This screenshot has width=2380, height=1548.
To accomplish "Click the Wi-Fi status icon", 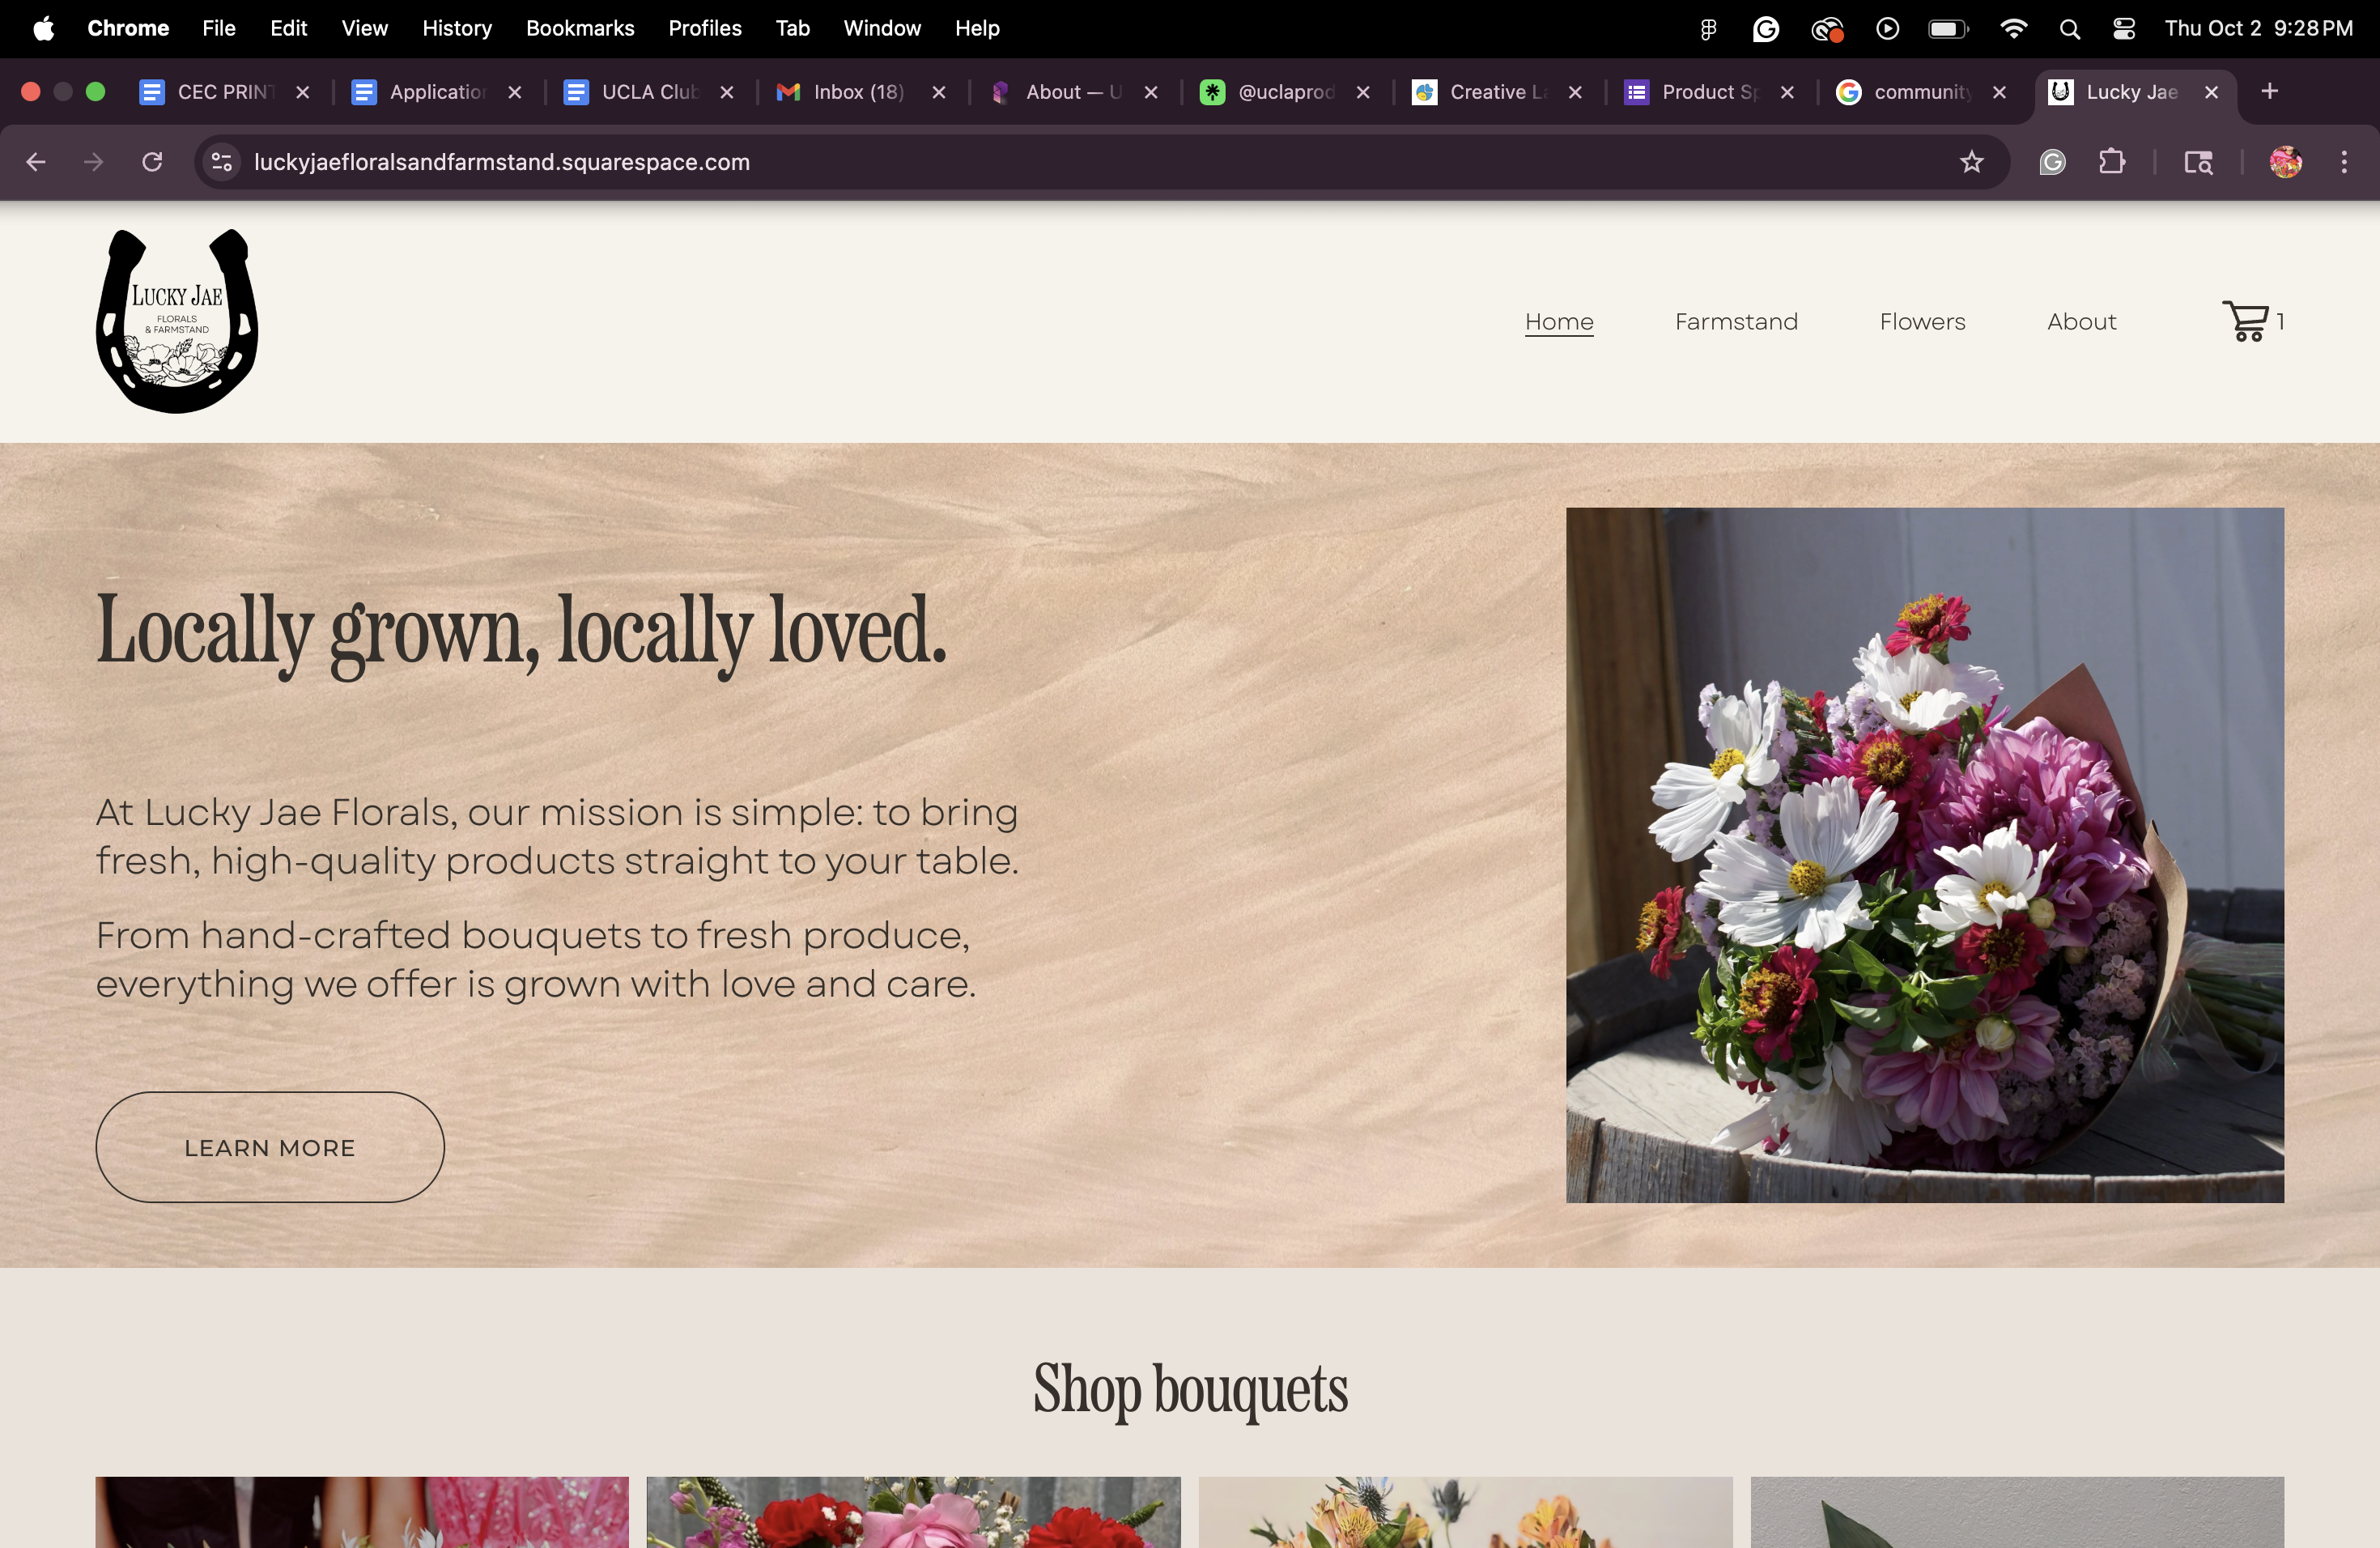I will (2013, 29).
